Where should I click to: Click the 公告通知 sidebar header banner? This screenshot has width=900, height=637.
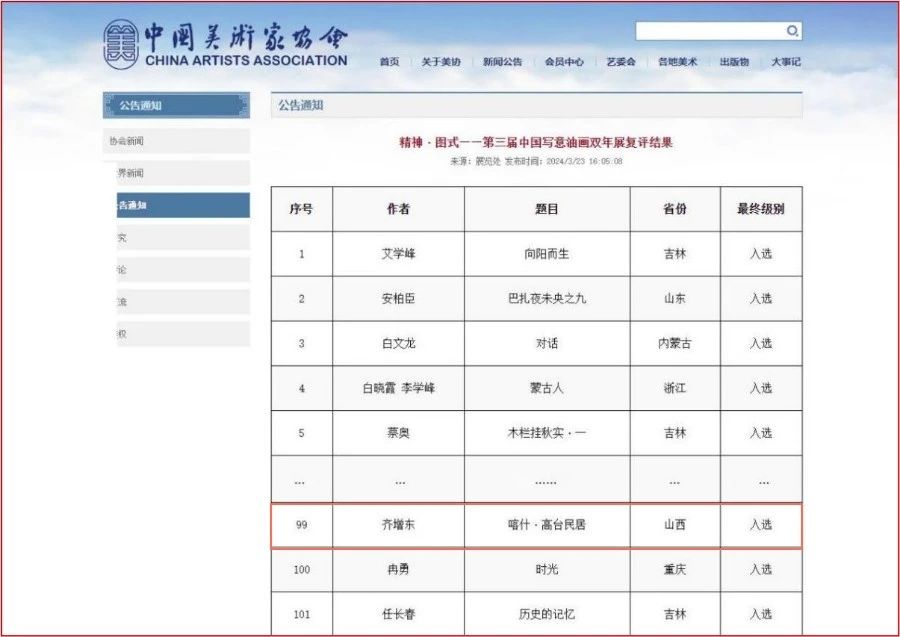[x=176, y=105]
